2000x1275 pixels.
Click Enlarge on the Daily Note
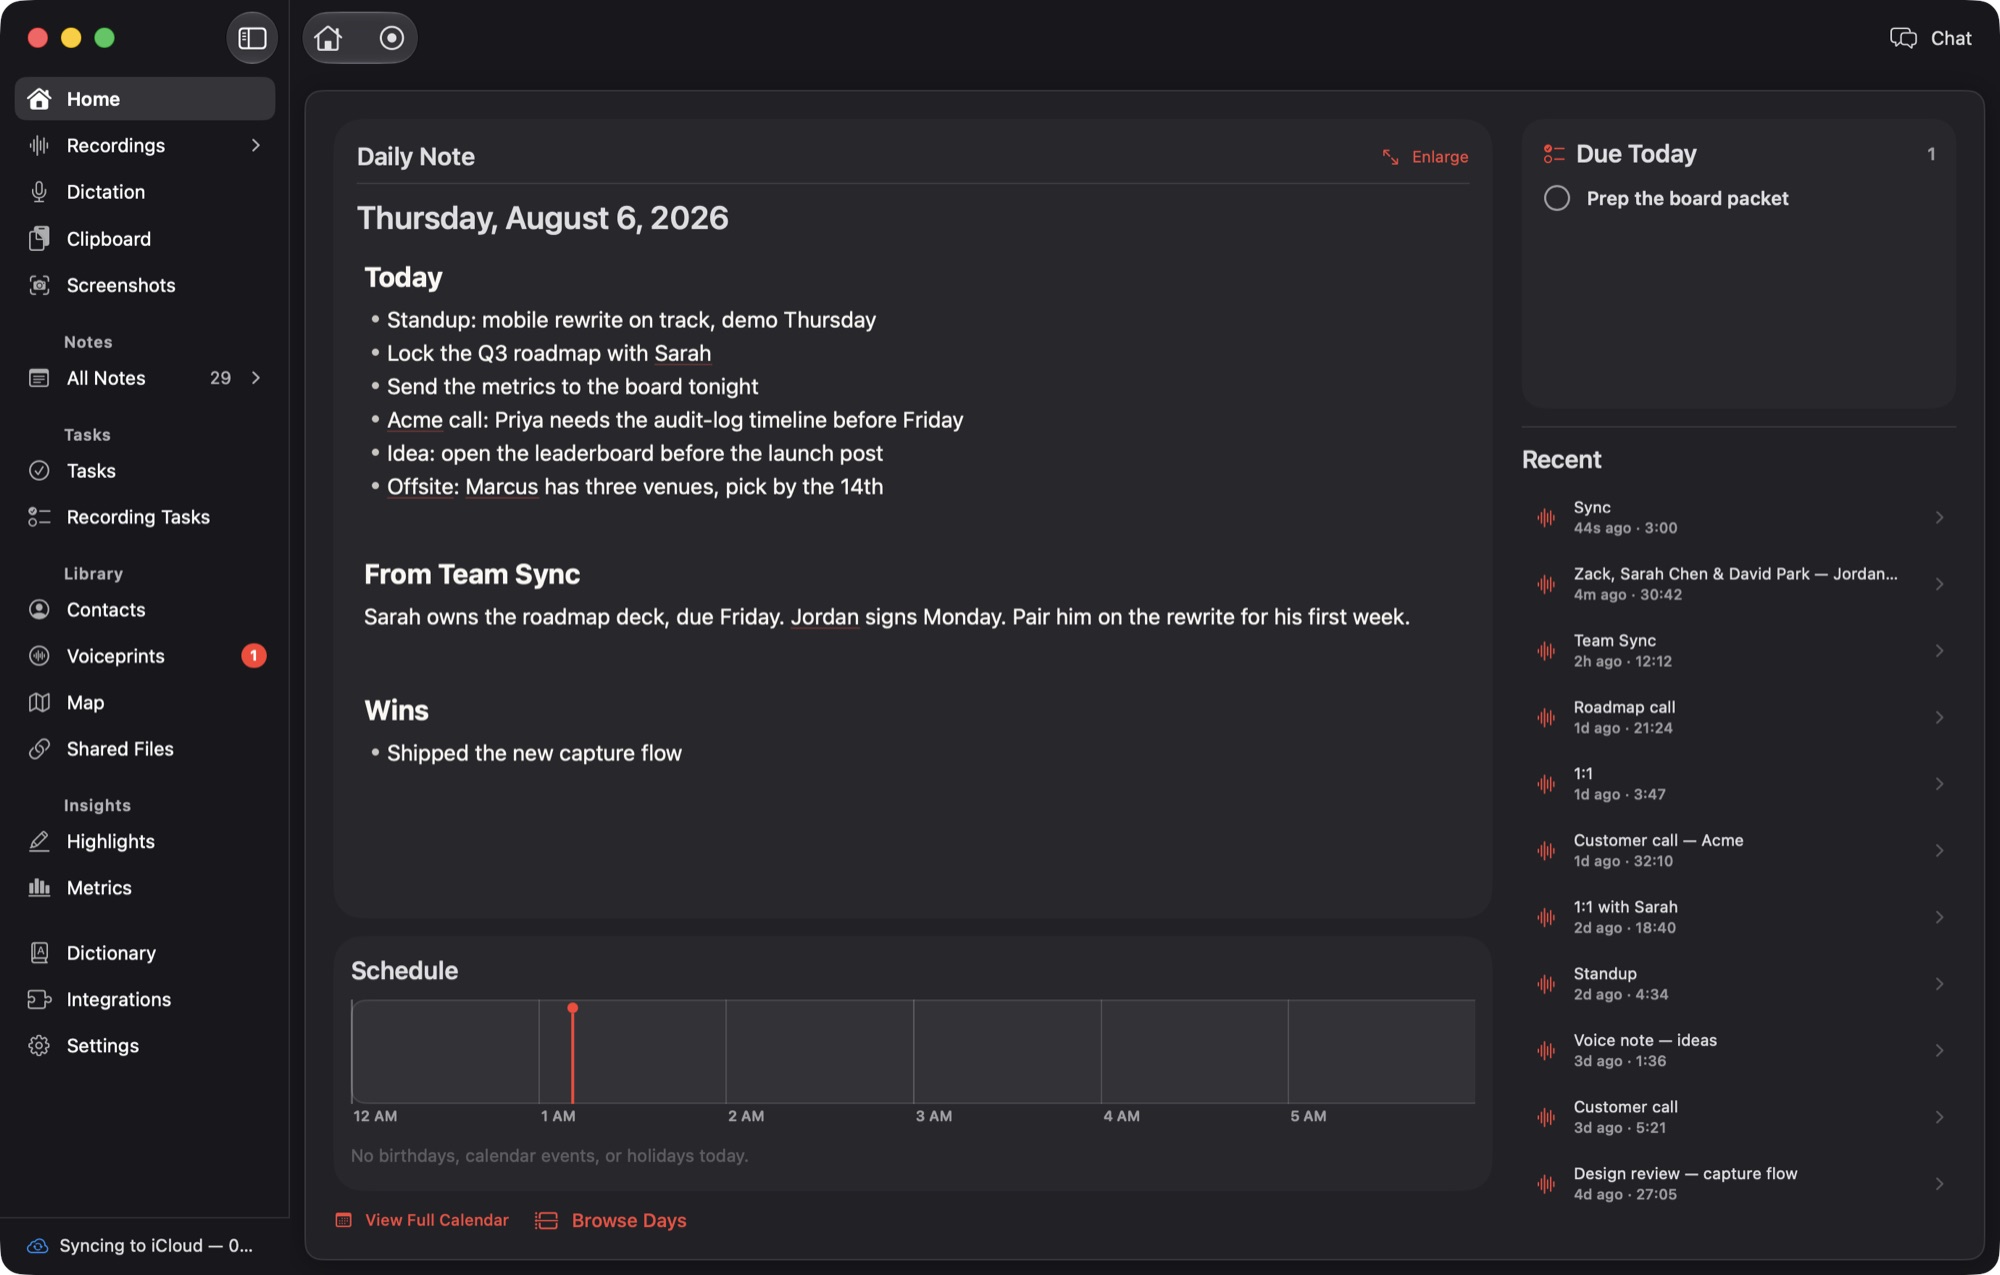point(1425,157)
